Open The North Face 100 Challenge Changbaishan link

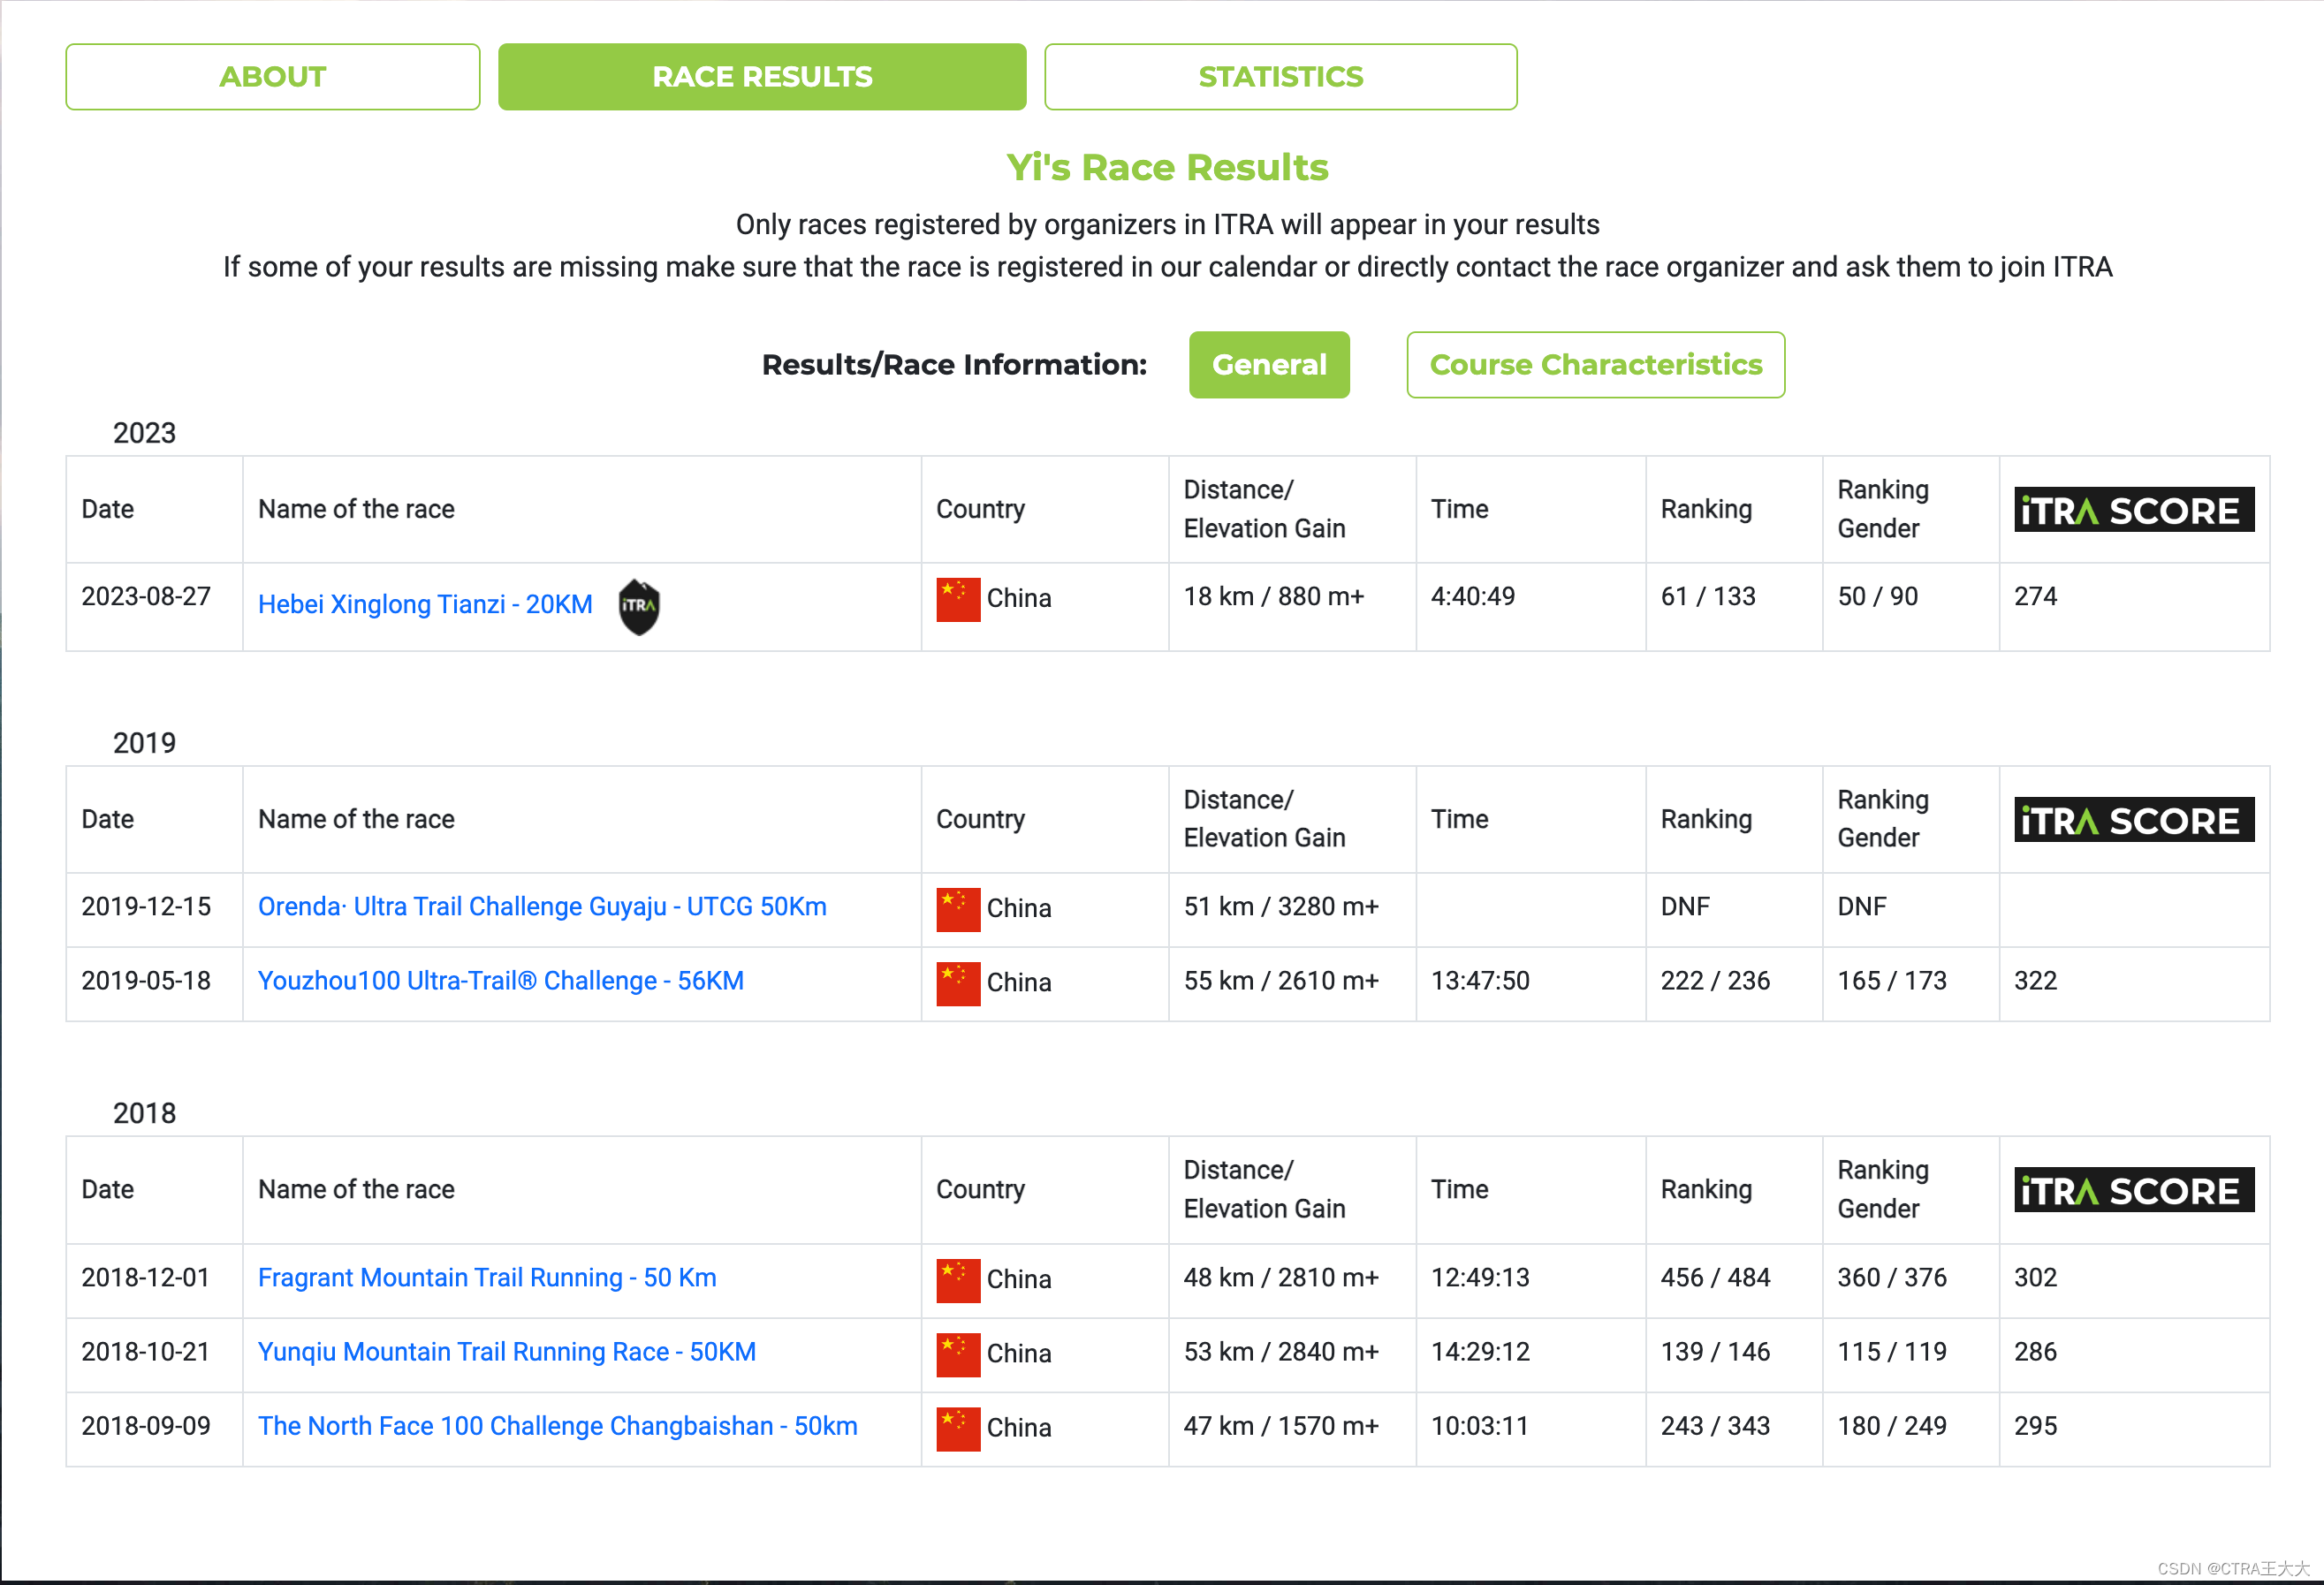557,1426
